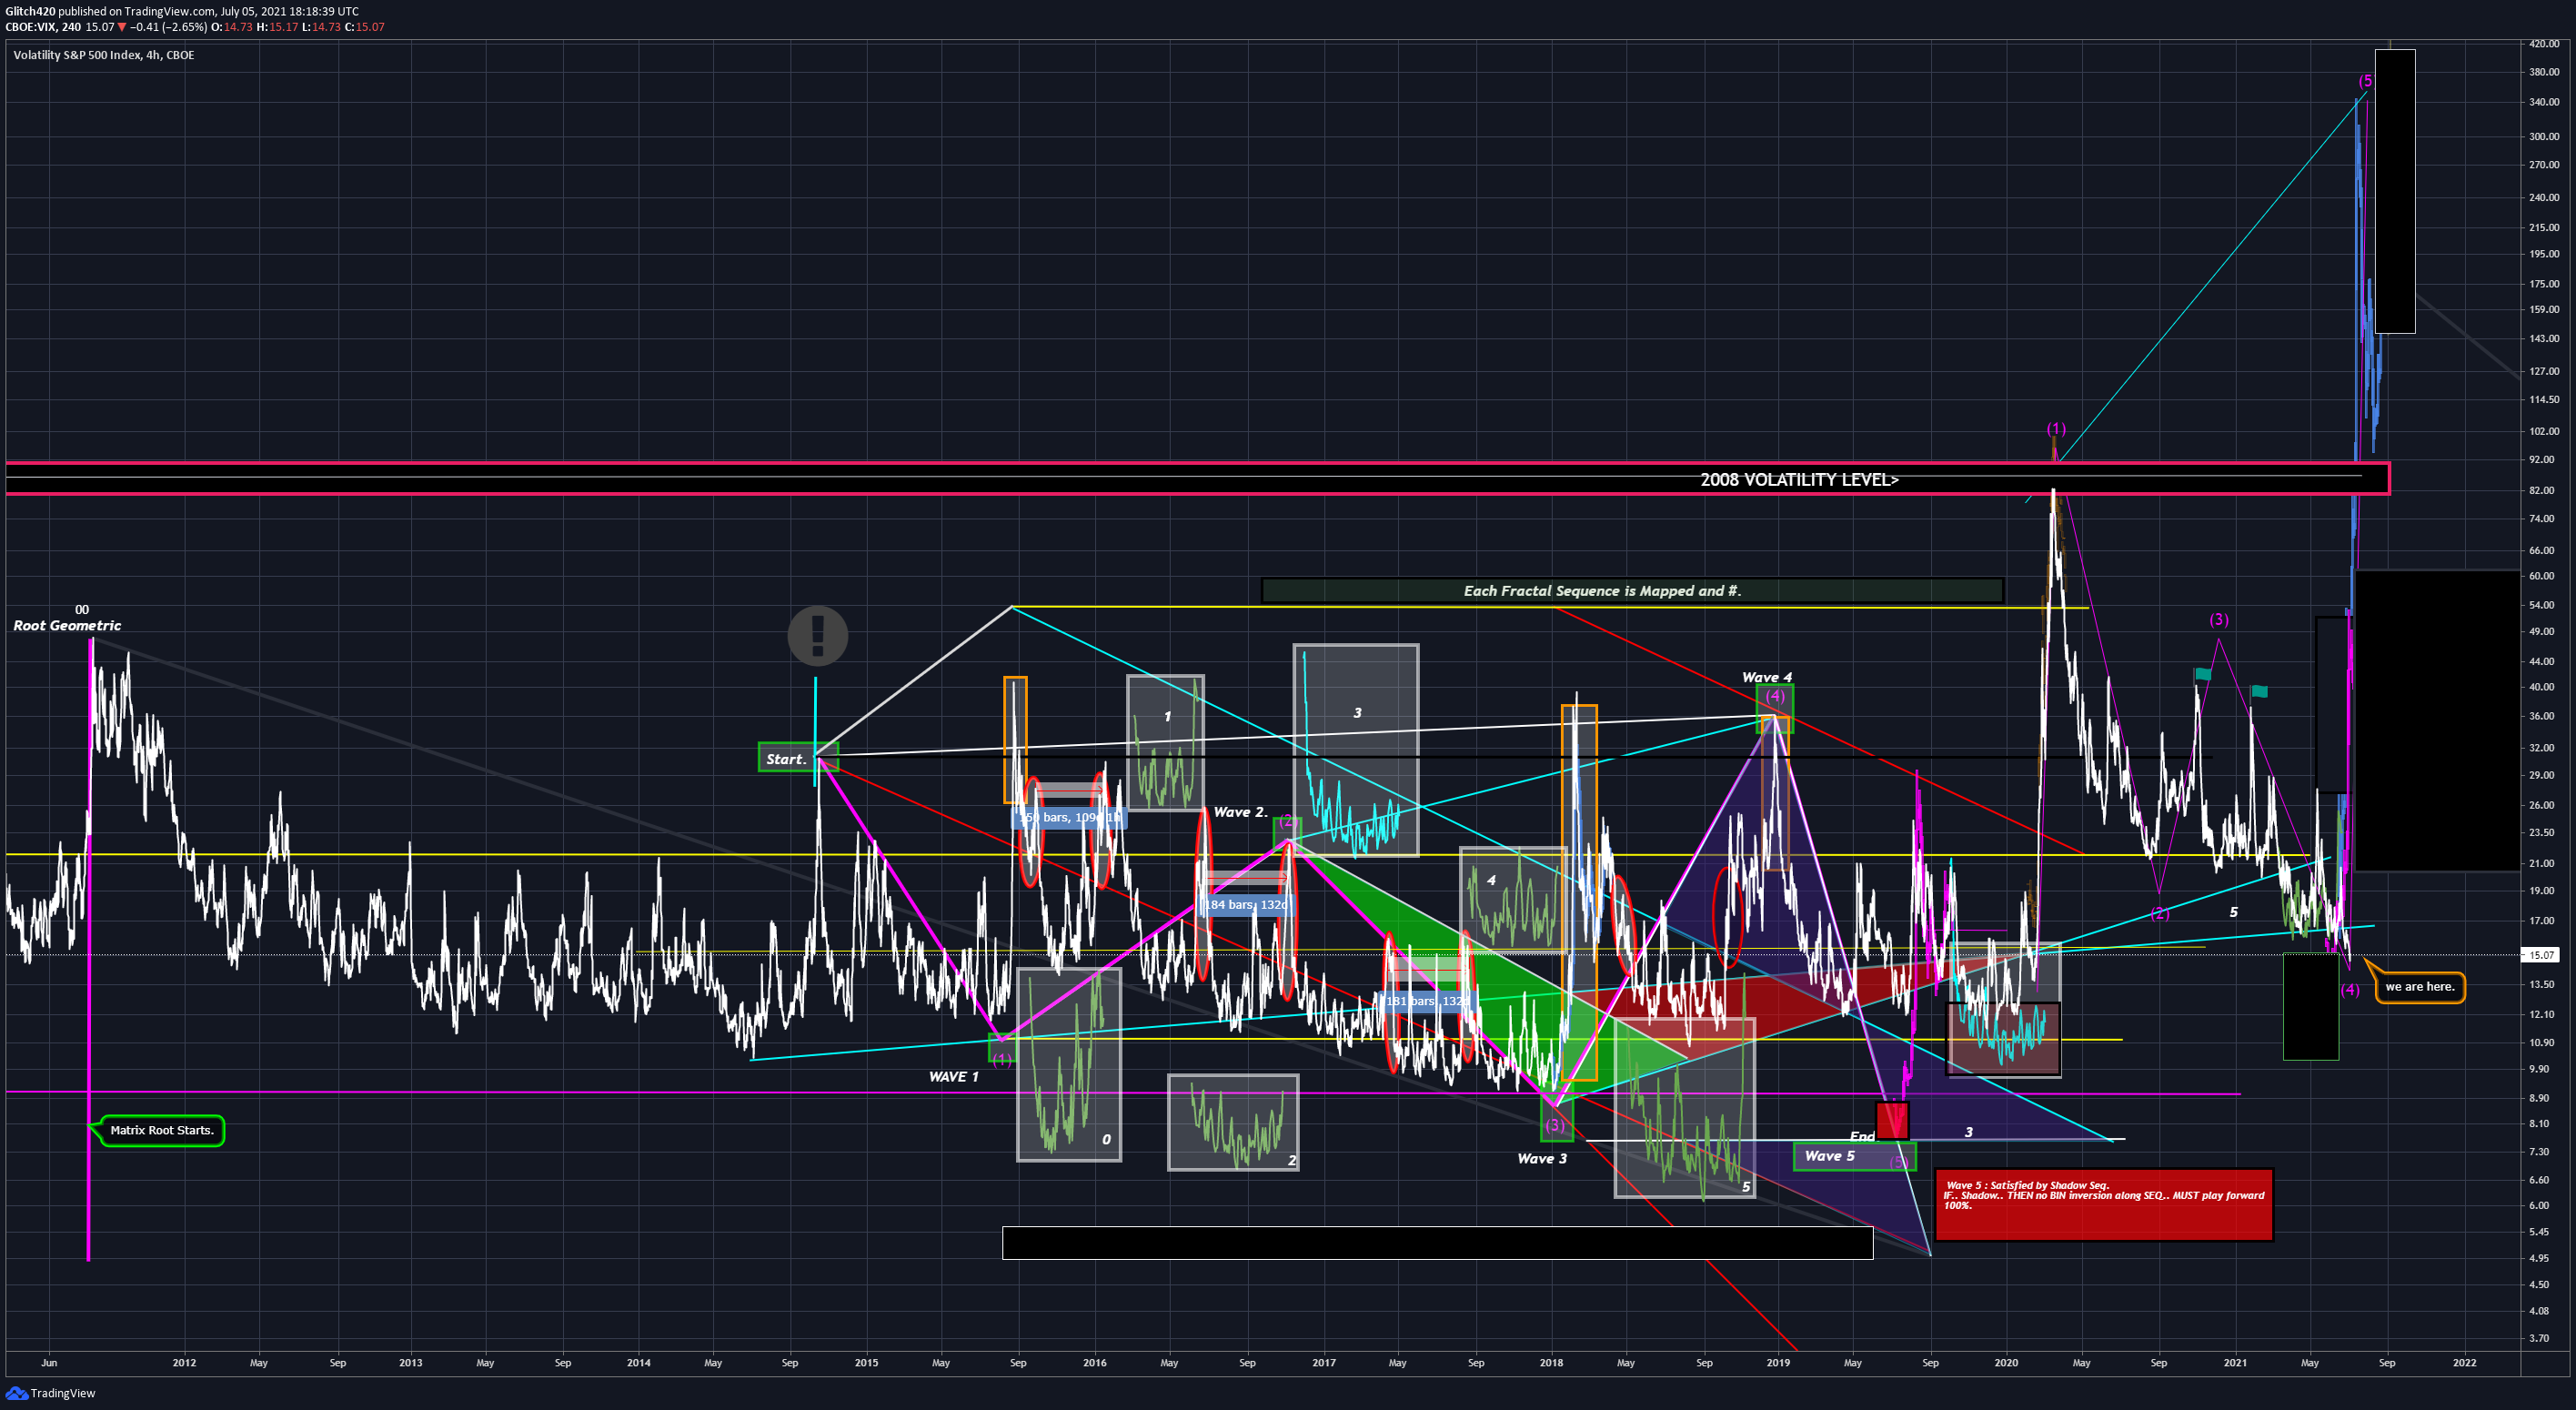Select the 'Matrix Root Starts.' callout
The image size is (2576, 1410).
click(162, 1130)
